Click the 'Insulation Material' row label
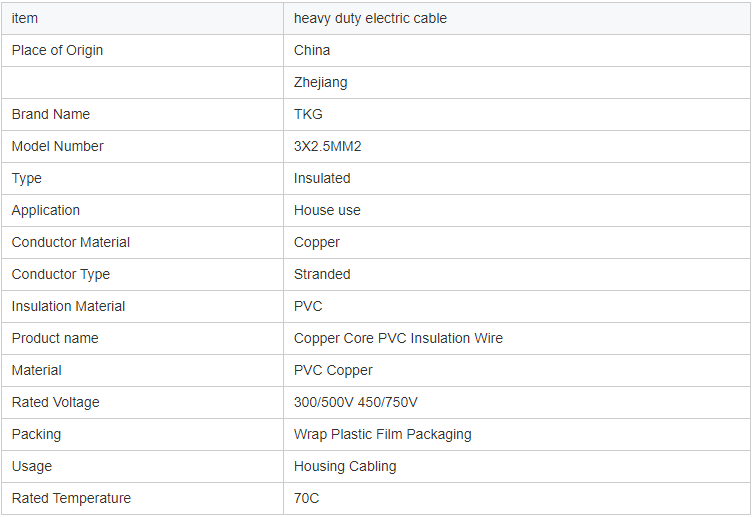Viewport: 753px width, 517px height. [x=69, y=306]
